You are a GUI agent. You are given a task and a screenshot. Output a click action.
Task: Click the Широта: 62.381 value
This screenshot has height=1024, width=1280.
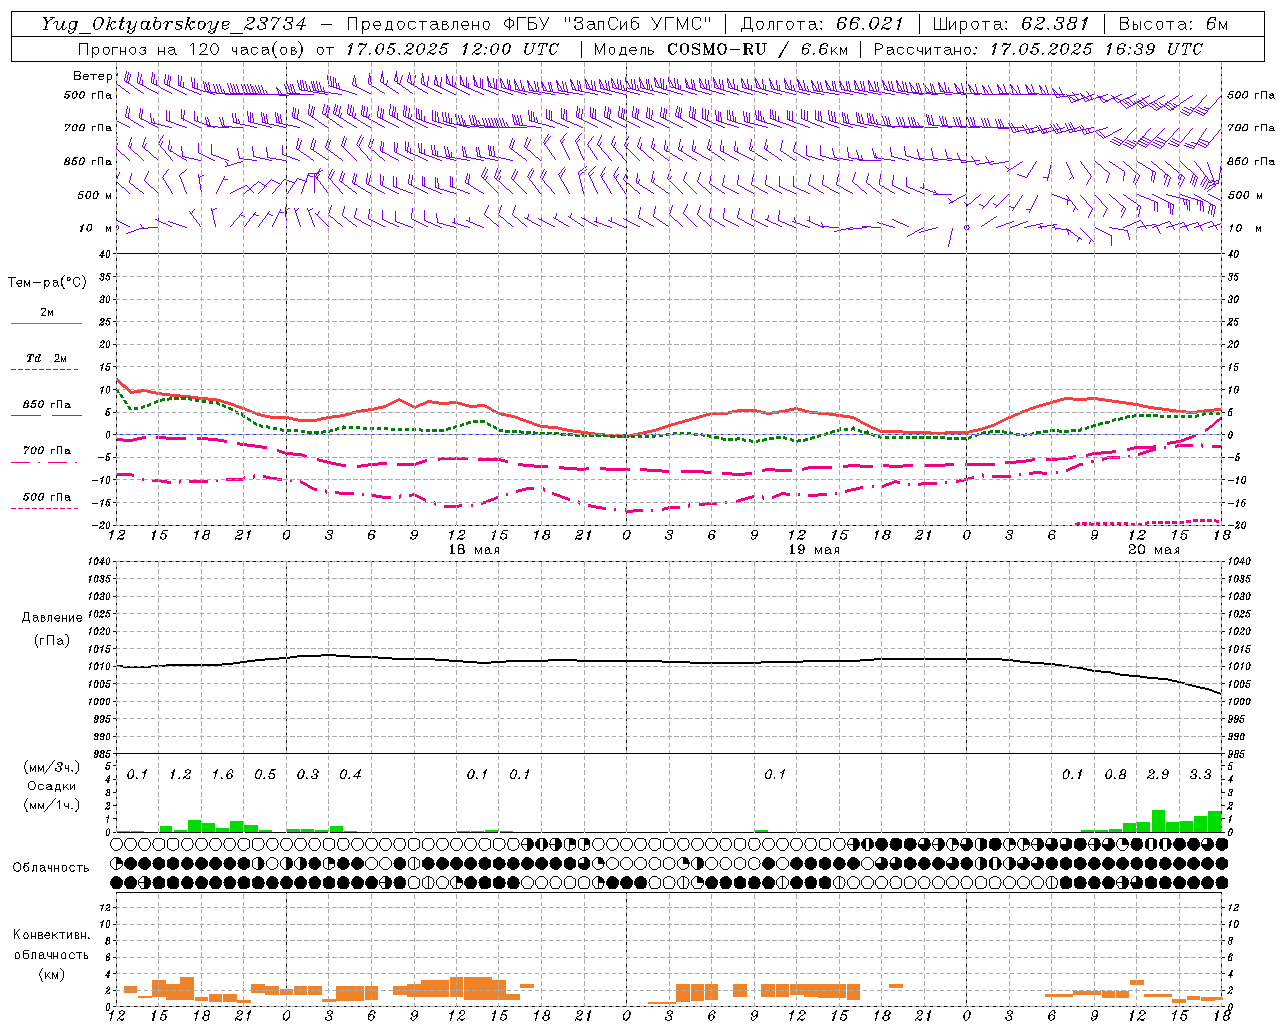point(1010,24)
